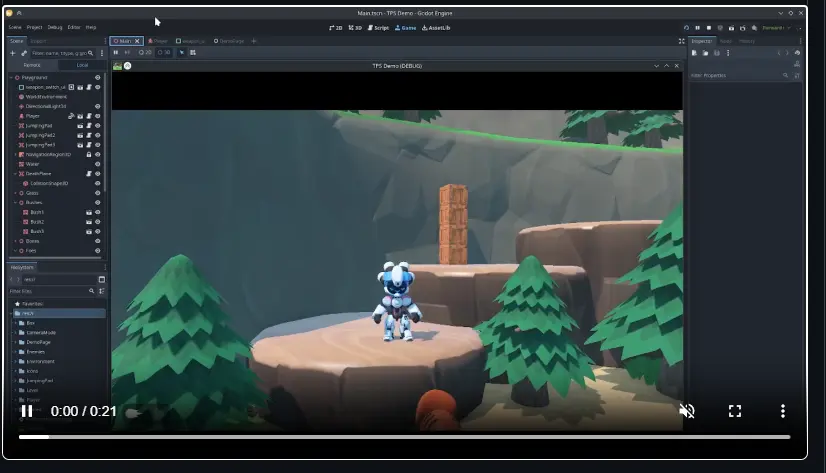Expand the Stones node in scene tree
This screenshot has height=473, width=826.
[x=12, y=241]
